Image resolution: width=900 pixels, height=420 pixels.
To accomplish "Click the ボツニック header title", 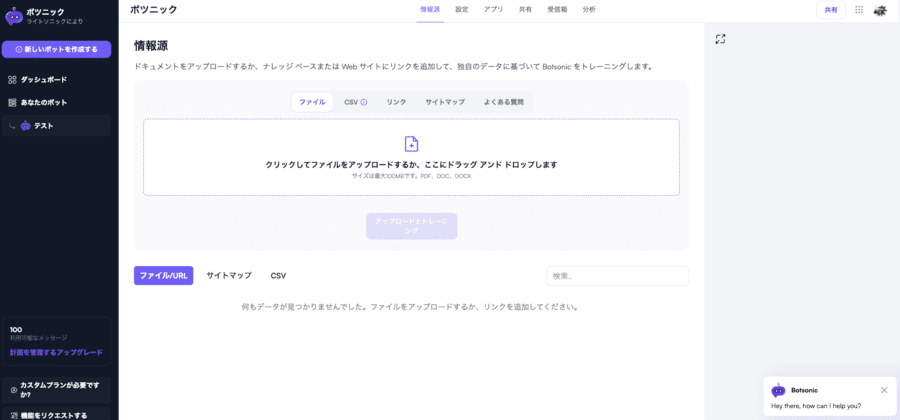I will point(153,9).
